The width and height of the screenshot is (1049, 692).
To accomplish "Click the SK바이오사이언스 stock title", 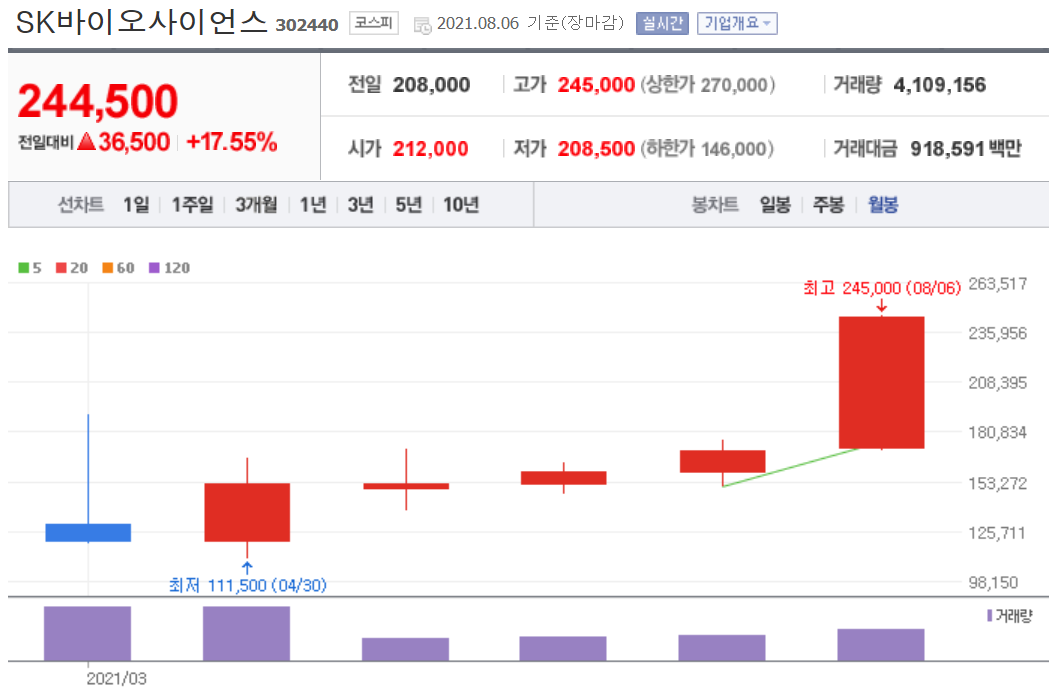I will coord(141,22).
